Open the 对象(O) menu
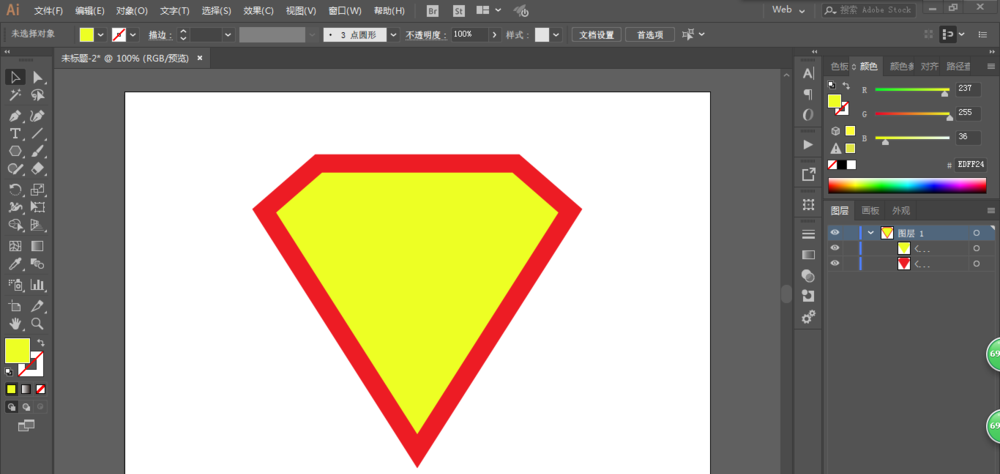Viewport: 1000px width, 474px height. (x=132, y=11)
